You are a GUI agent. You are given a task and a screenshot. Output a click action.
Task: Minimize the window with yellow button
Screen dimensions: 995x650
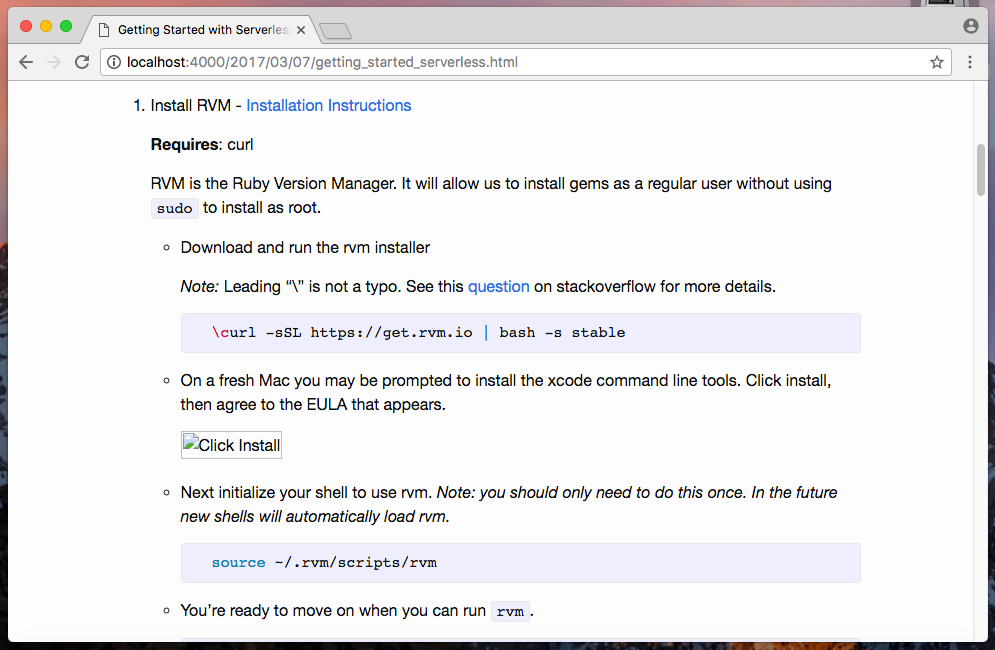click(46, 26)
